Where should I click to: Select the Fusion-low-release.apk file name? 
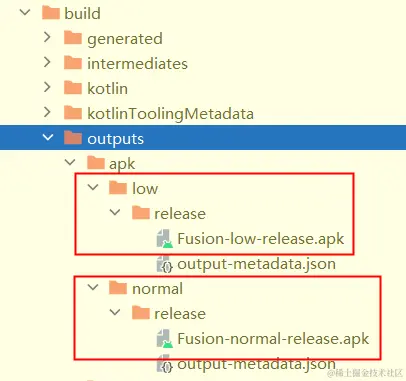[261, 239]
